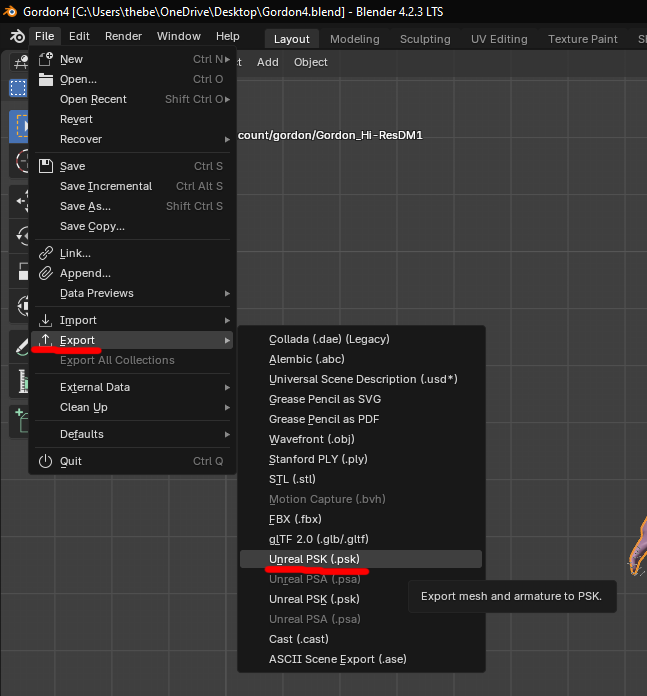This screenshot has width=647, height=696.
Task: Select Universal Scene Description (.usd*) export
Action: (361, 379)
